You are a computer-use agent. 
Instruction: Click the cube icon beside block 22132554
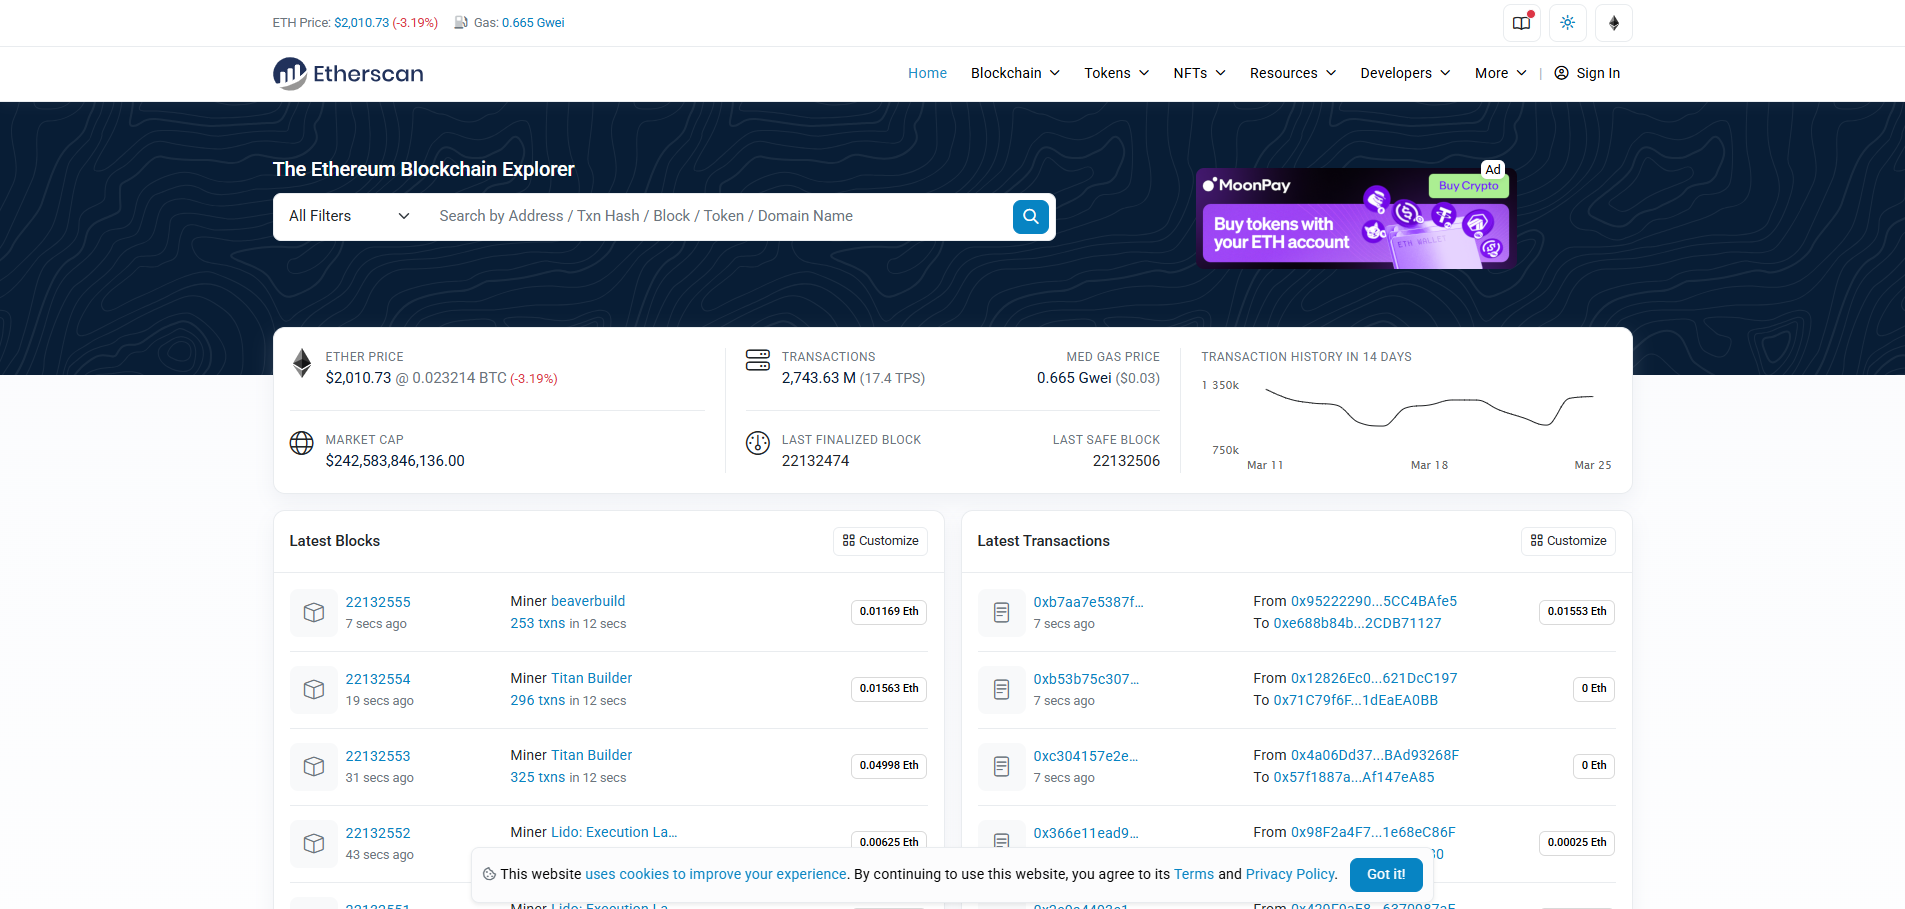(x=313, y=689)
